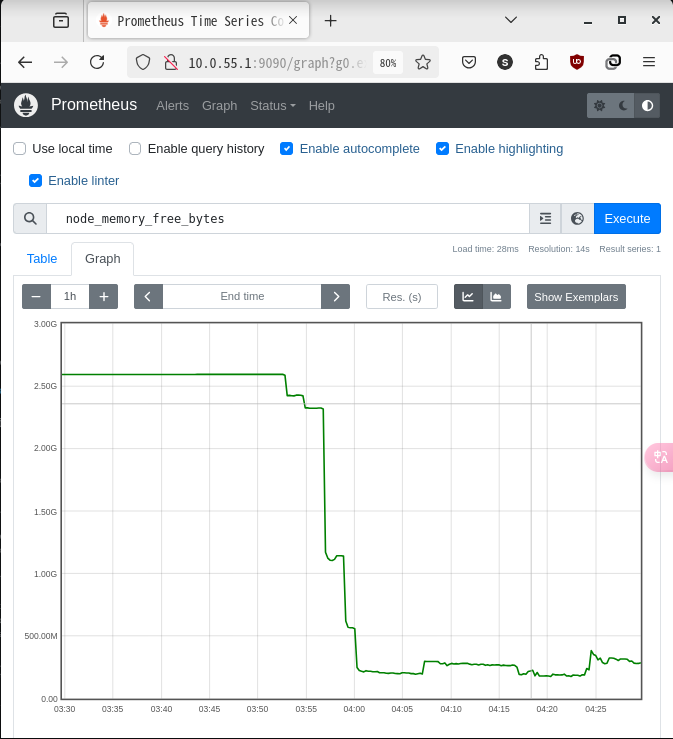Image resolution: width=673 pixels, height=739 pixels.
Task: Click the translate floating widget
Action: point(660,457)
